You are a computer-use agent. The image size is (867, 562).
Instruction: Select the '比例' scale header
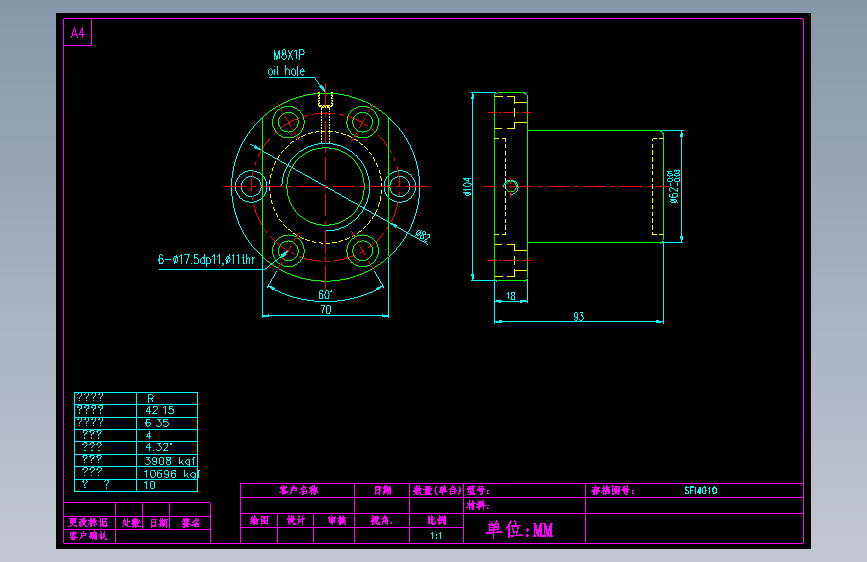coord(436,520)
